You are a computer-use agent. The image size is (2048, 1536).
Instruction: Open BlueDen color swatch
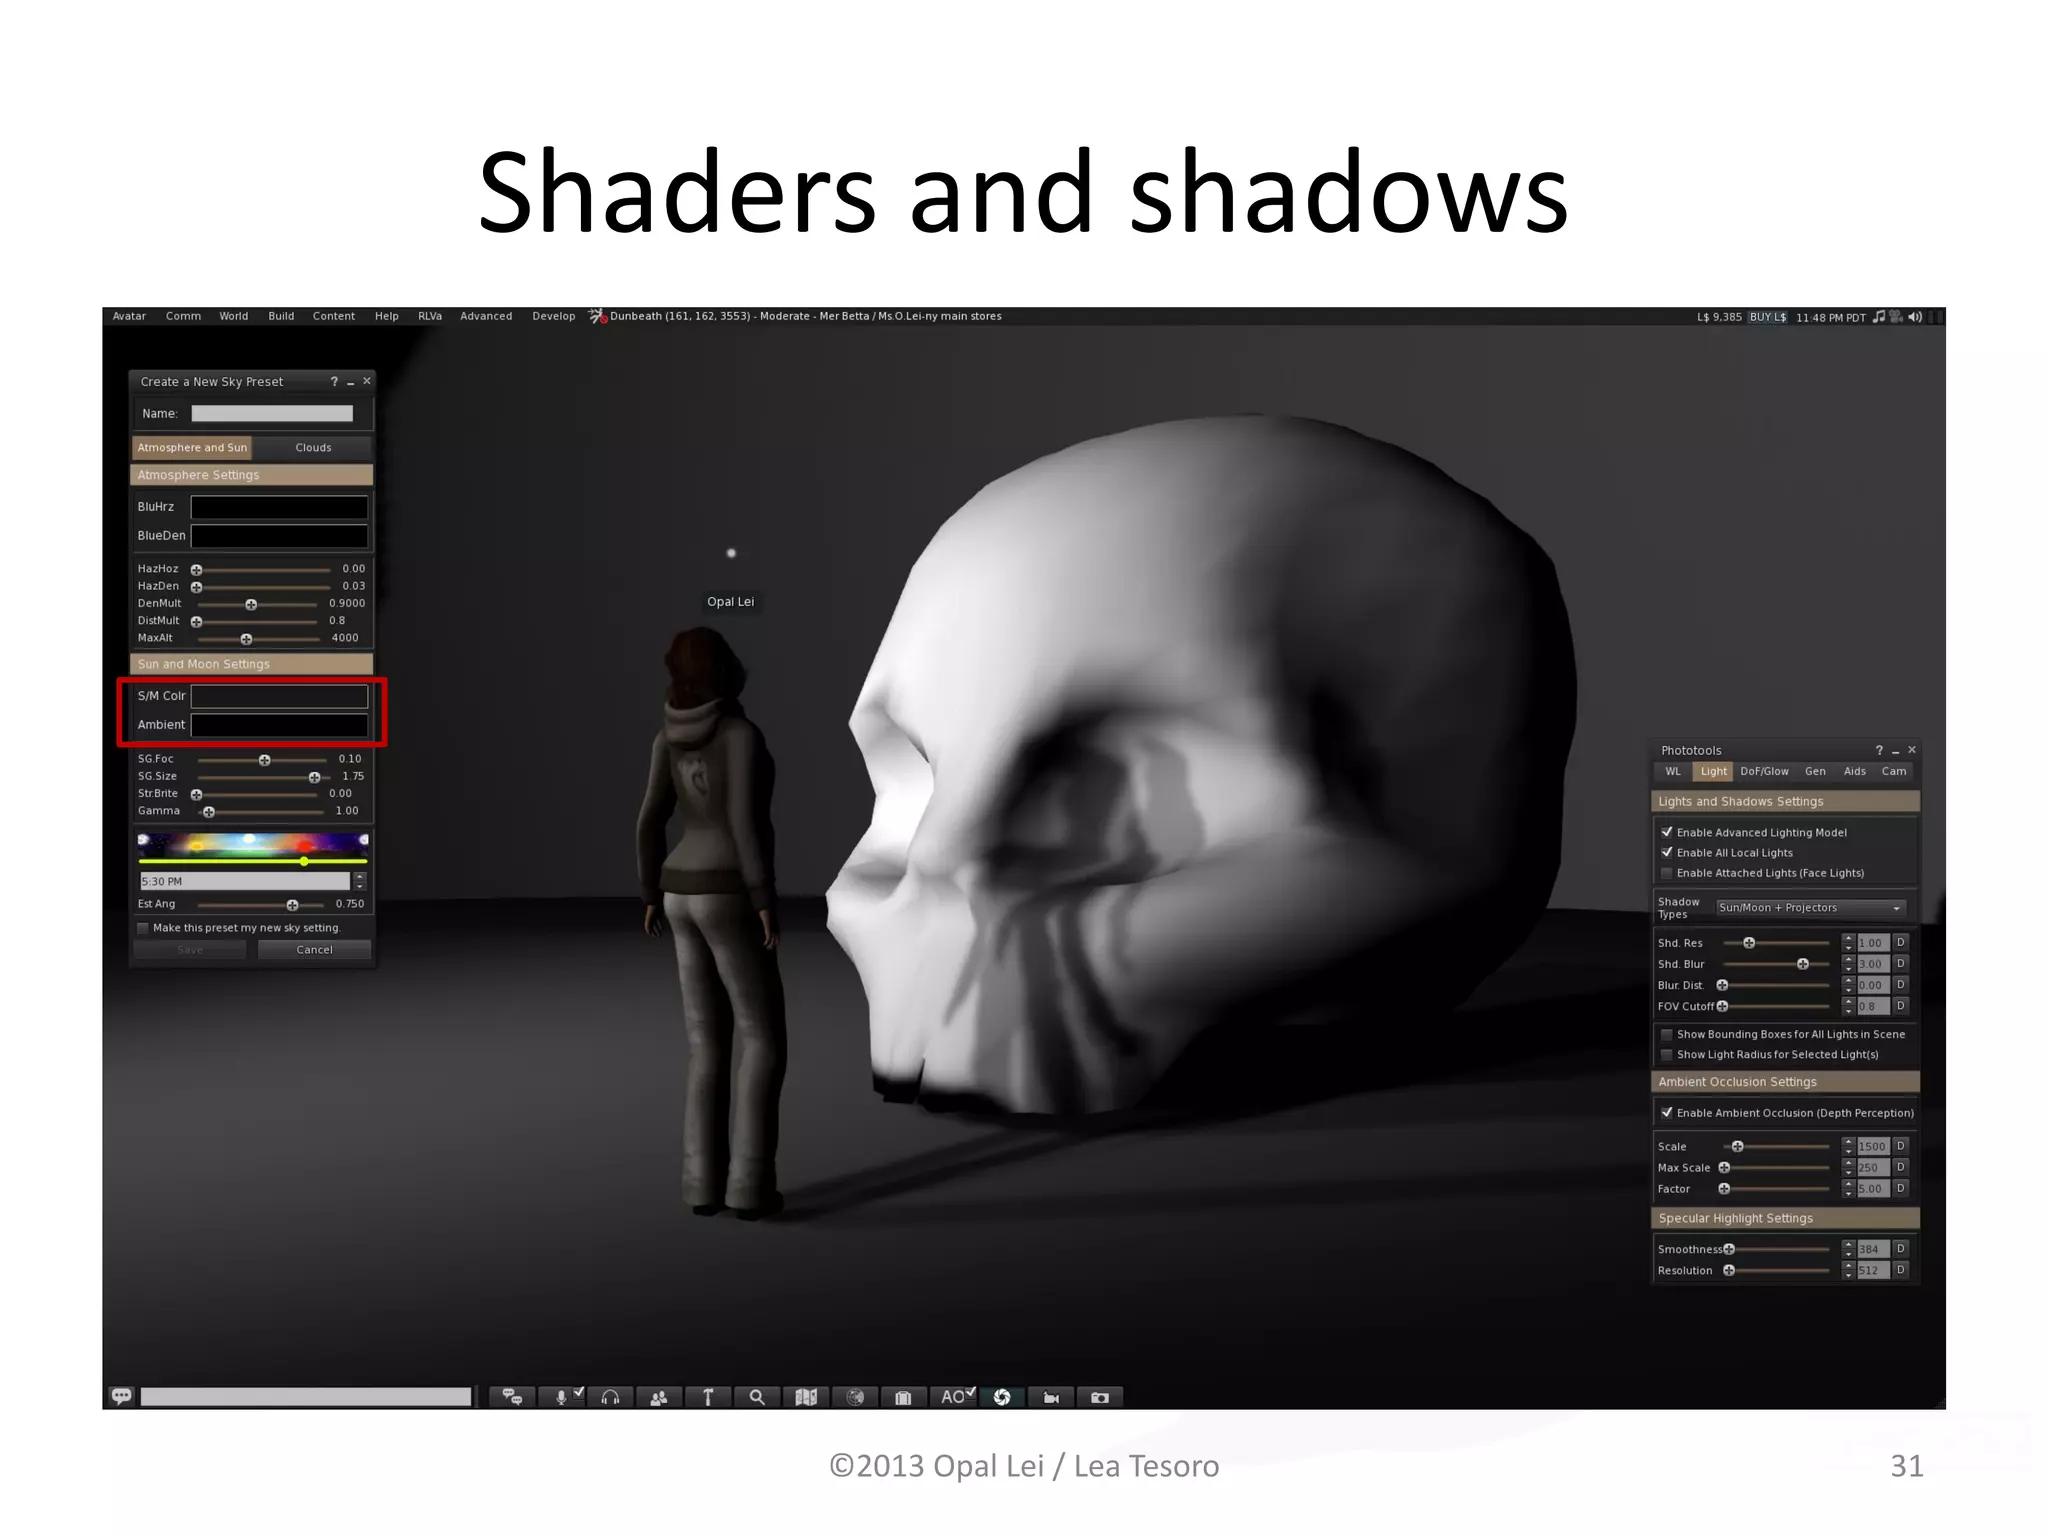tap(279, 536)
